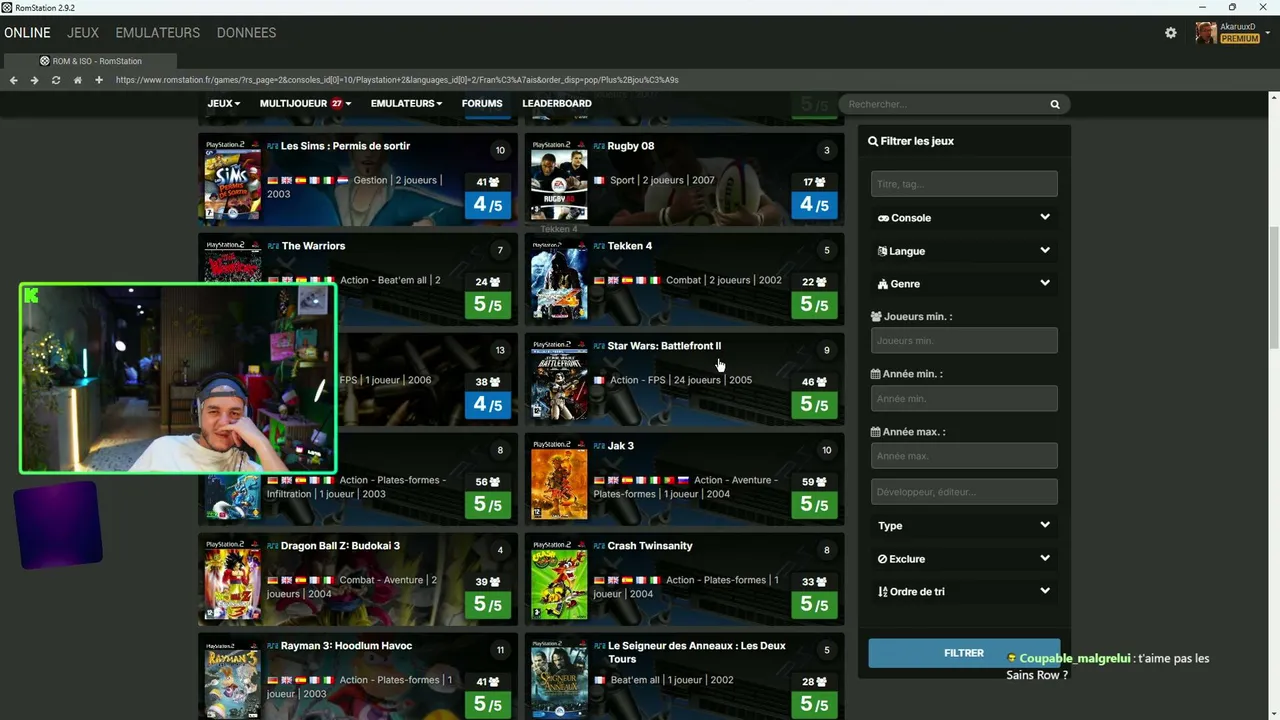Focus the Développeur, éditeur input field
Image resolution: width=1280 pixels, height=720 pixels.
964,492
